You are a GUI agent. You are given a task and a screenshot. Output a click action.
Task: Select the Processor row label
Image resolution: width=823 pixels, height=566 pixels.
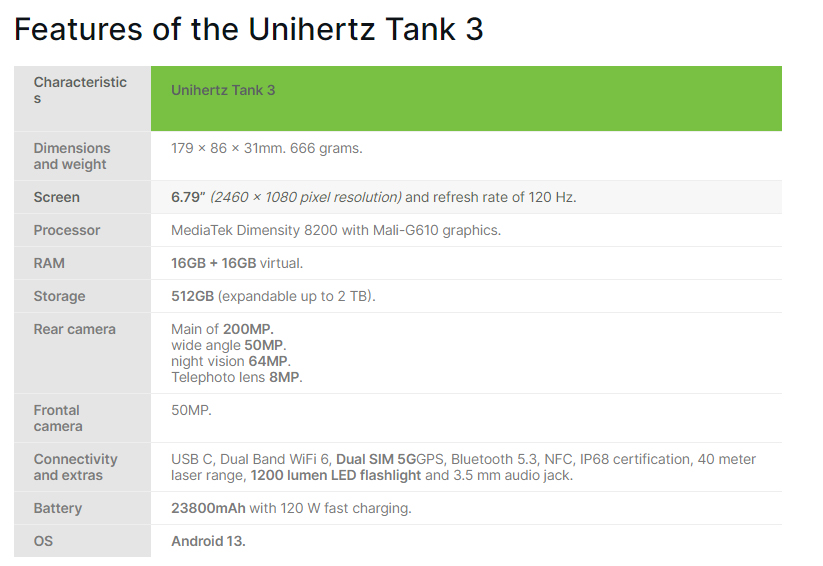[x=67, y=230]
